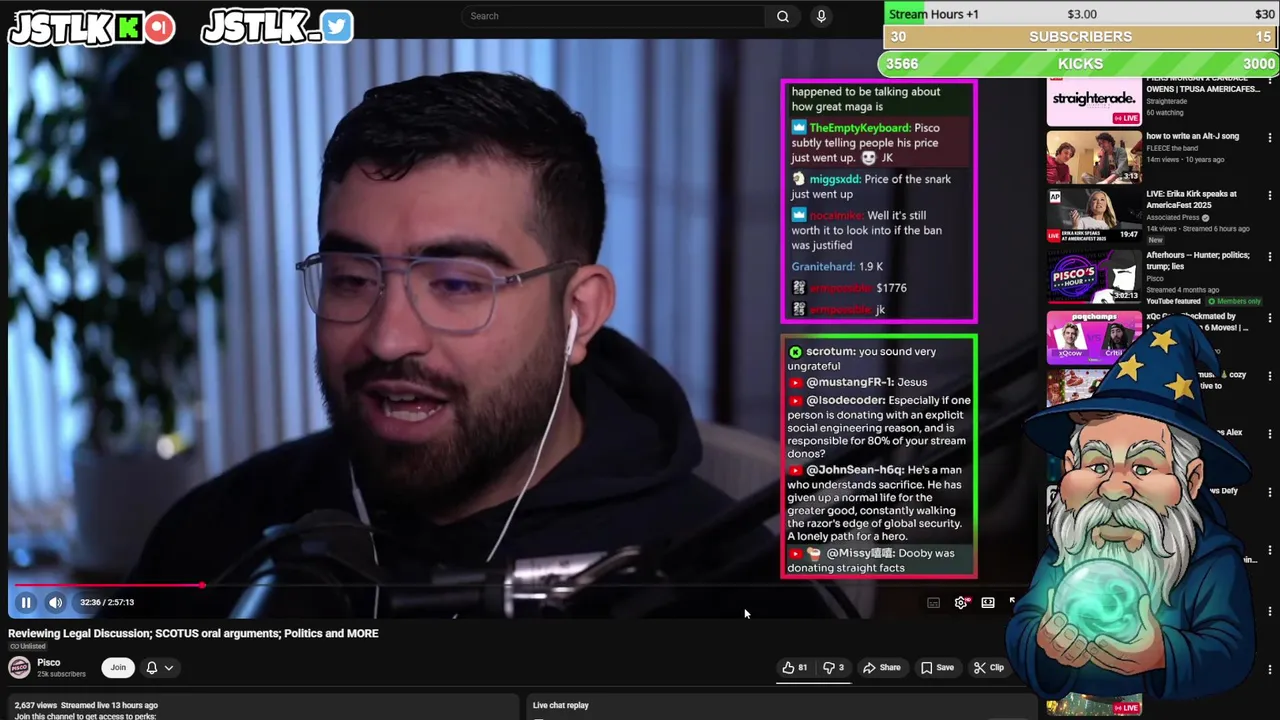Click the '2,637 views' description text
This screenshot has width=1280, height=720.
[36, 705]
